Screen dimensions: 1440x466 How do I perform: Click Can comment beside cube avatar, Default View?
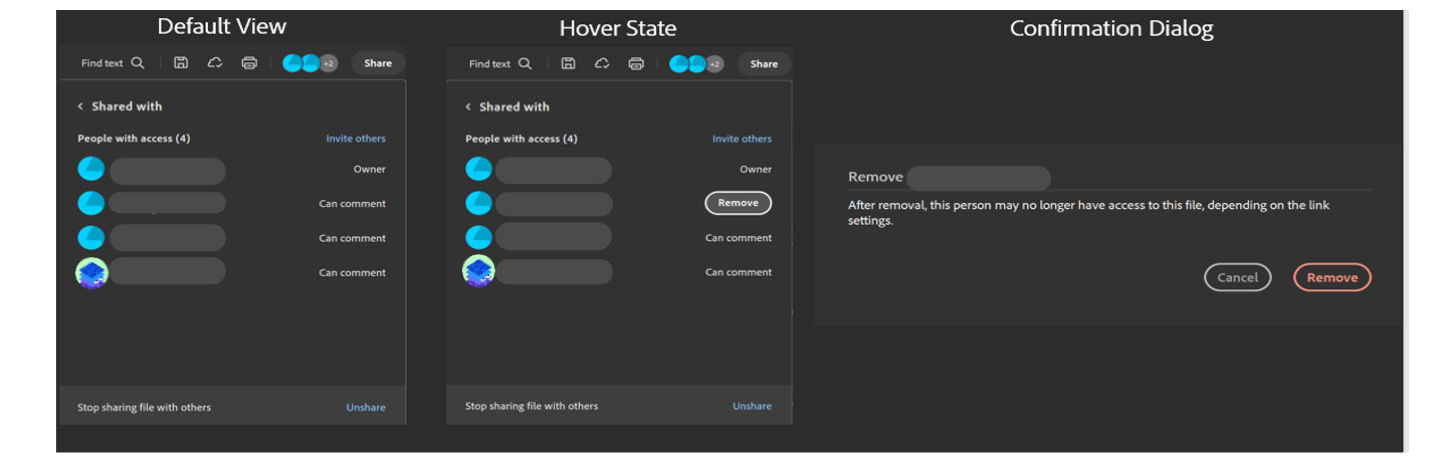click(x=352, y=272)
